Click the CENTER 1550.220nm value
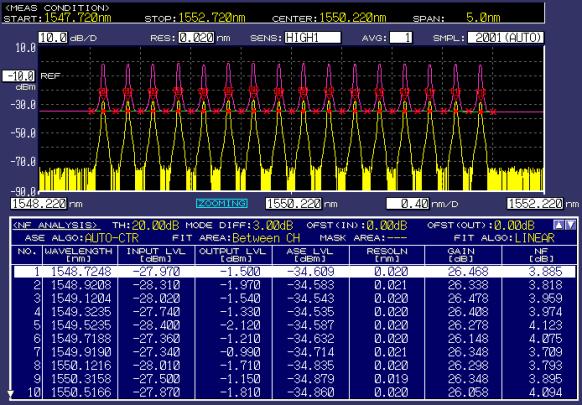This screenshot has width=582, height=405. tap(353, 18)
